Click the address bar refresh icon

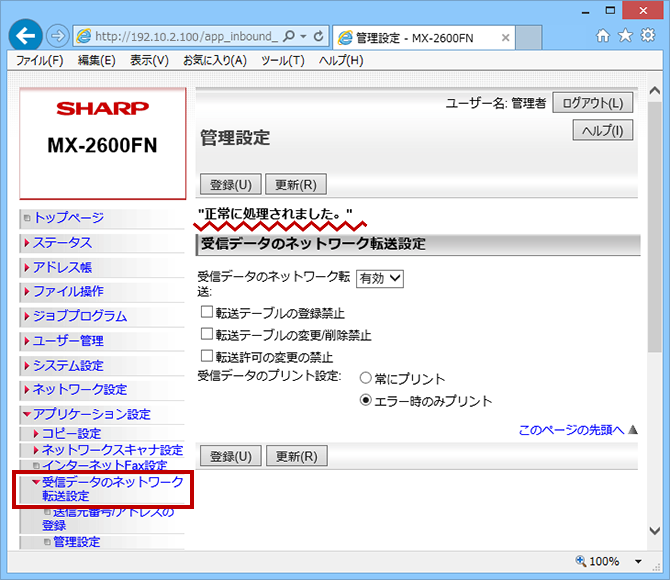tap(319, 37)
